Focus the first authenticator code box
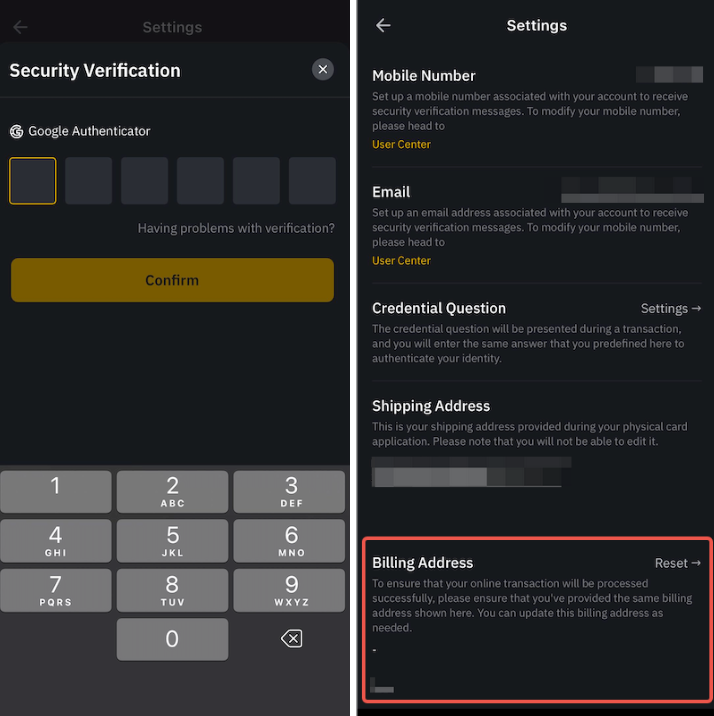 coord(32,181)
